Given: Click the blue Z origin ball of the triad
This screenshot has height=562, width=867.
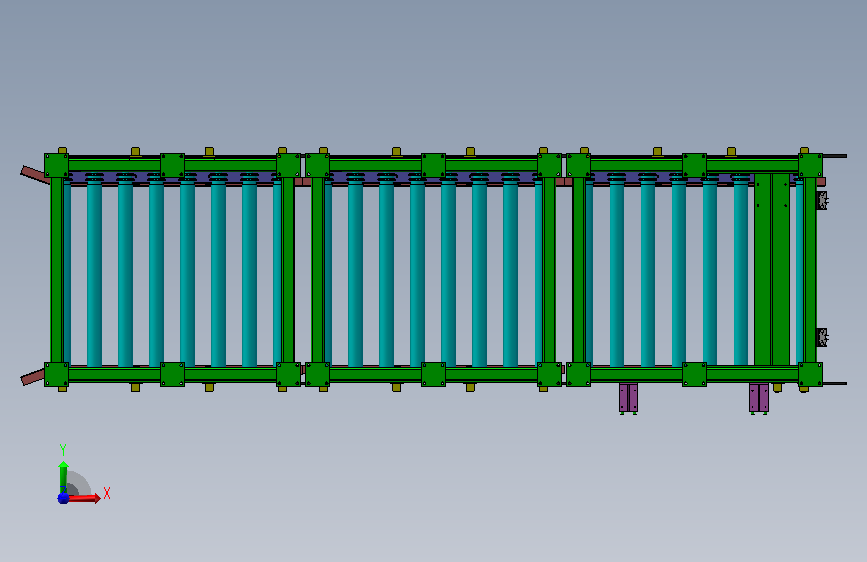Looking at the screenshot, I should (63, 498).
